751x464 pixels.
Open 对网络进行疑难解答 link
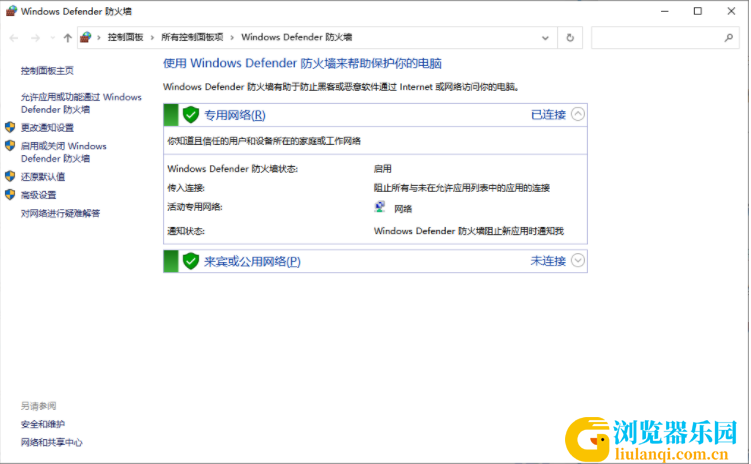(x=60, y=214)
